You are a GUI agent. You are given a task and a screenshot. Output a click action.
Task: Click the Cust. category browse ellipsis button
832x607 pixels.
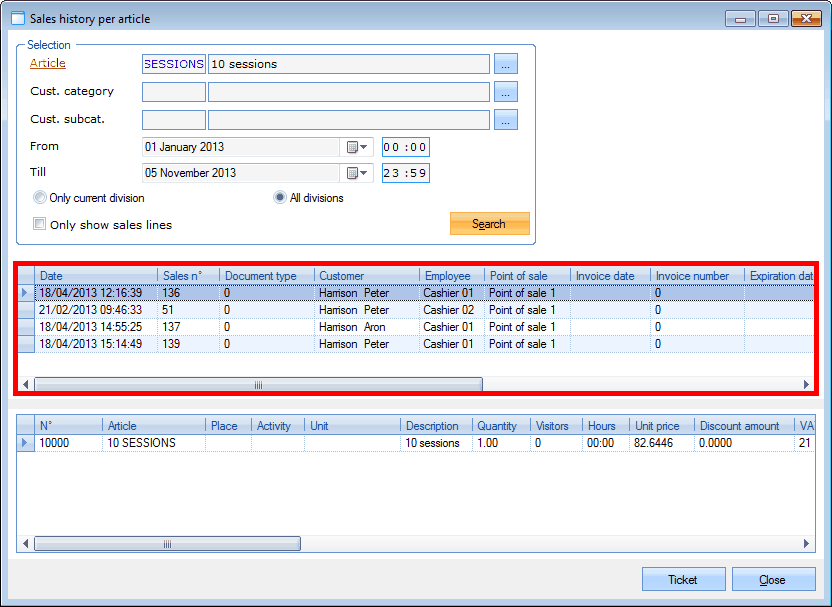click(x=507, y=92)
